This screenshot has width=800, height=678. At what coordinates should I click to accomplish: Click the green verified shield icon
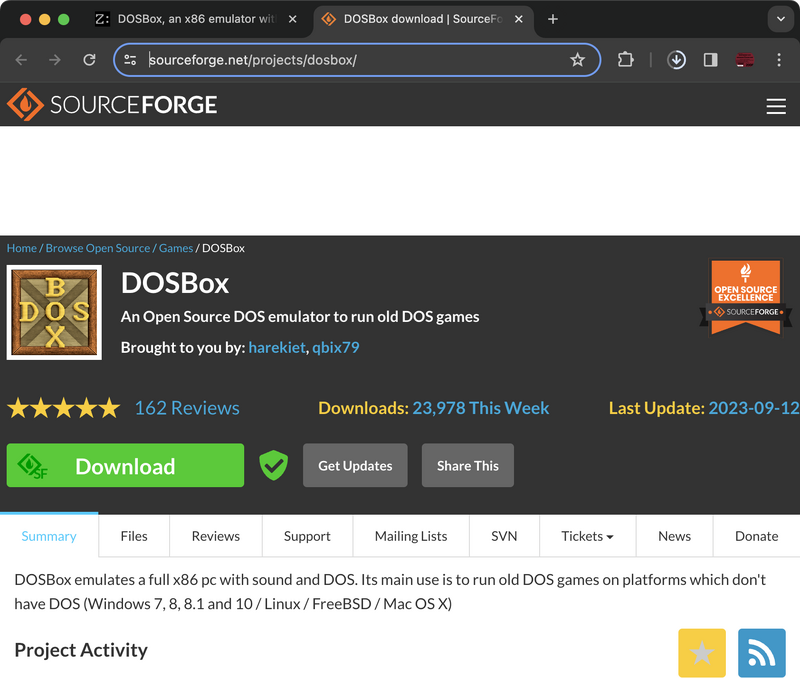tap(273, 465)
